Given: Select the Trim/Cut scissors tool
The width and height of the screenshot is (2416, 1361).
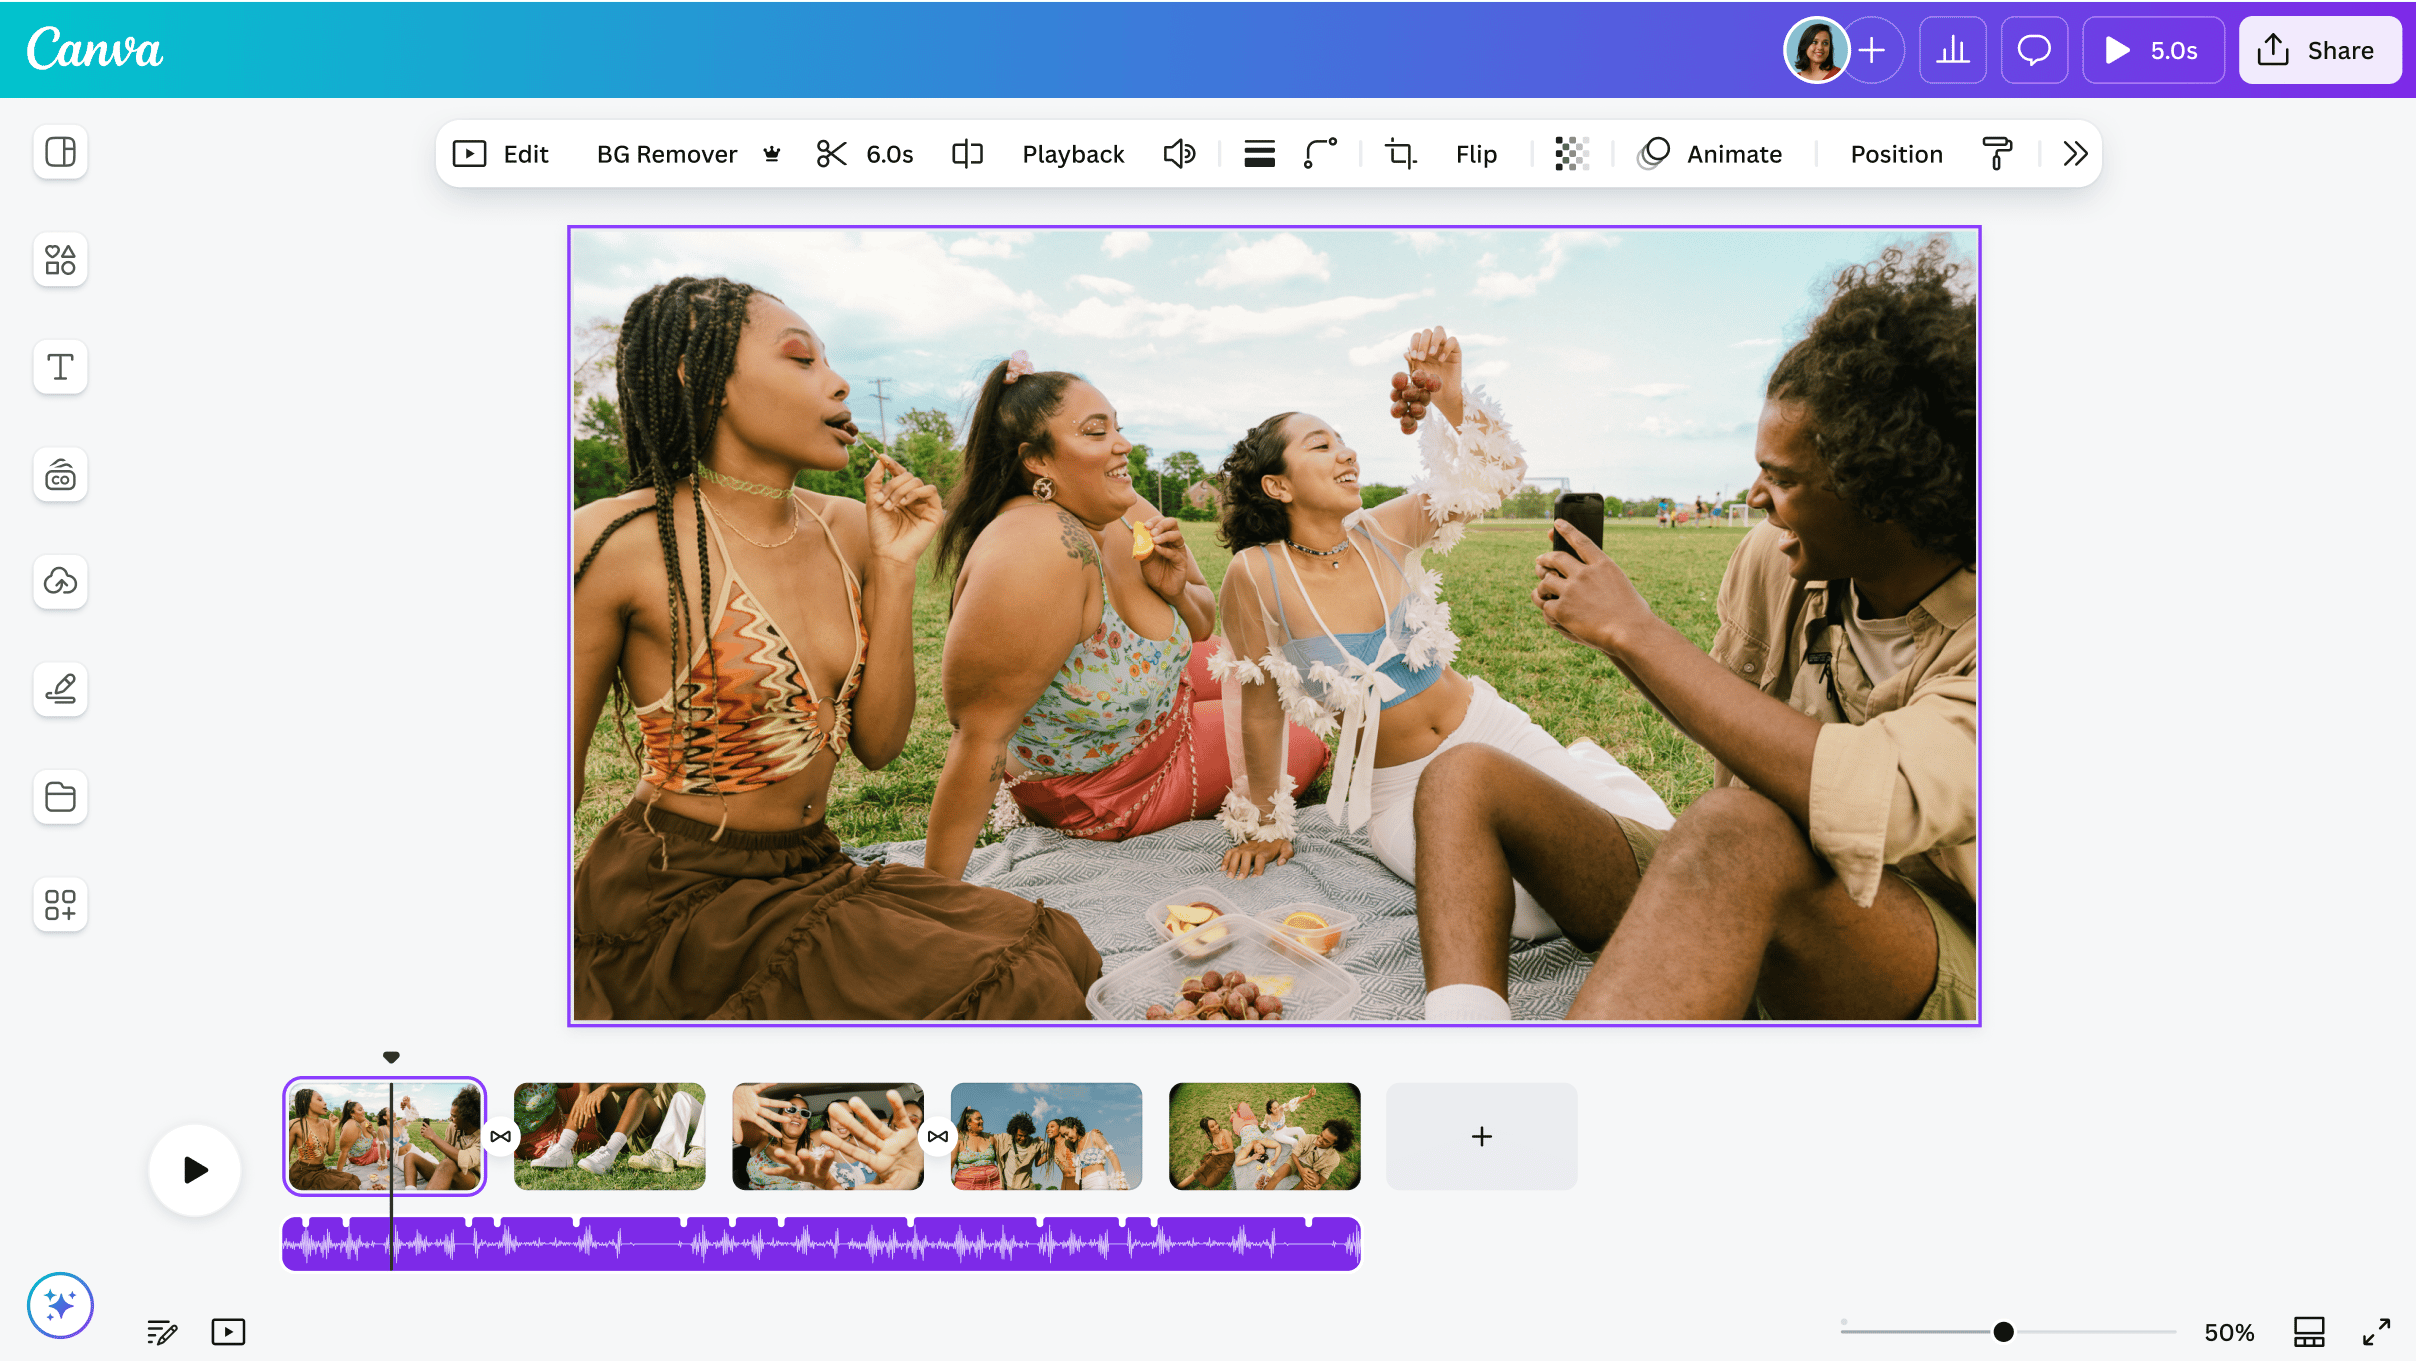Looking at the screenshot, I should (830, 153).
